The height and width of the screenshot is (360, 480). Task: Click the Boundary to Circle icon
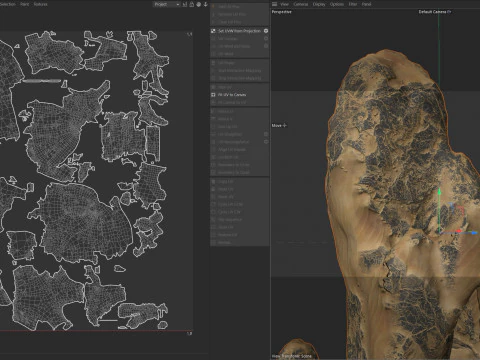[x=213, y=165]
